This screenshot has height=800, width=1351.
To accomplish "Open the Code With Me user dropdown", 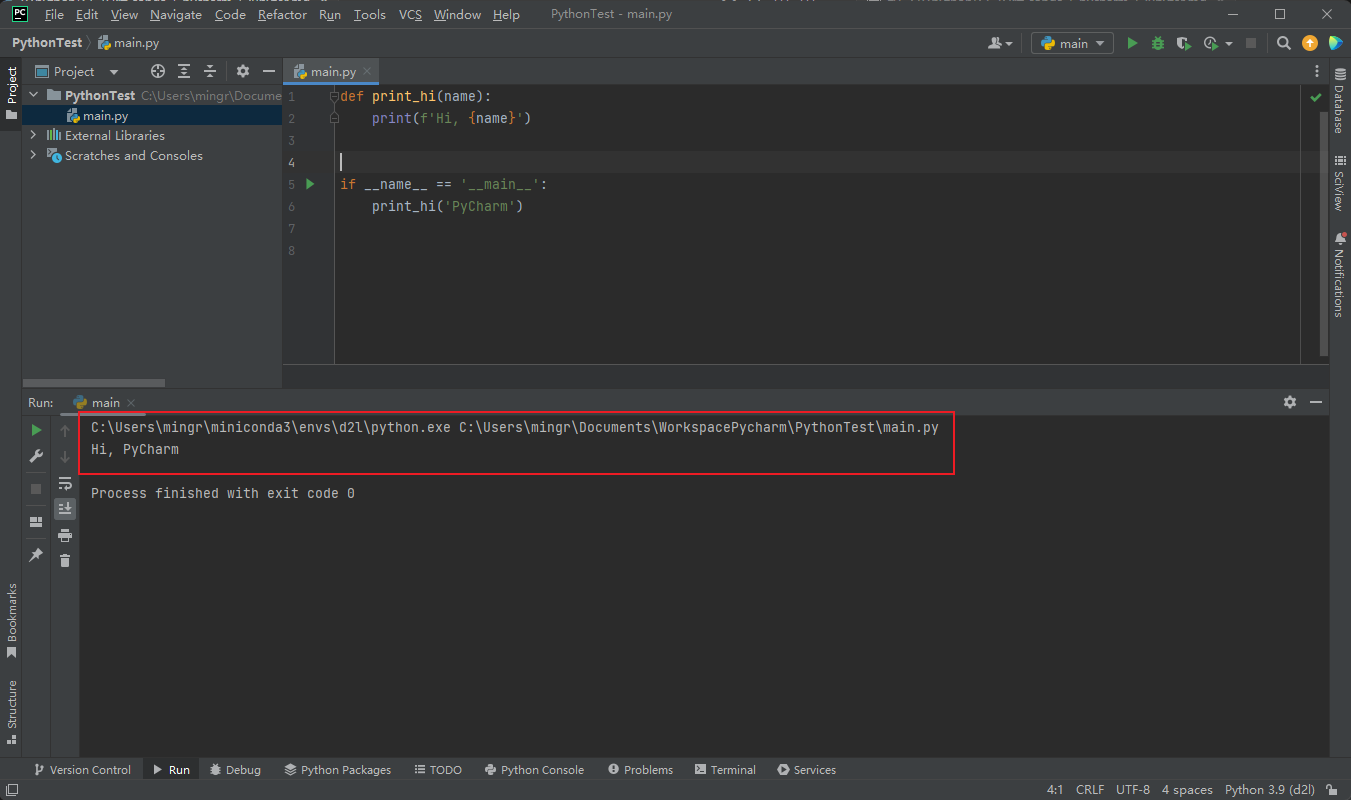I will (x=999, y=43).
